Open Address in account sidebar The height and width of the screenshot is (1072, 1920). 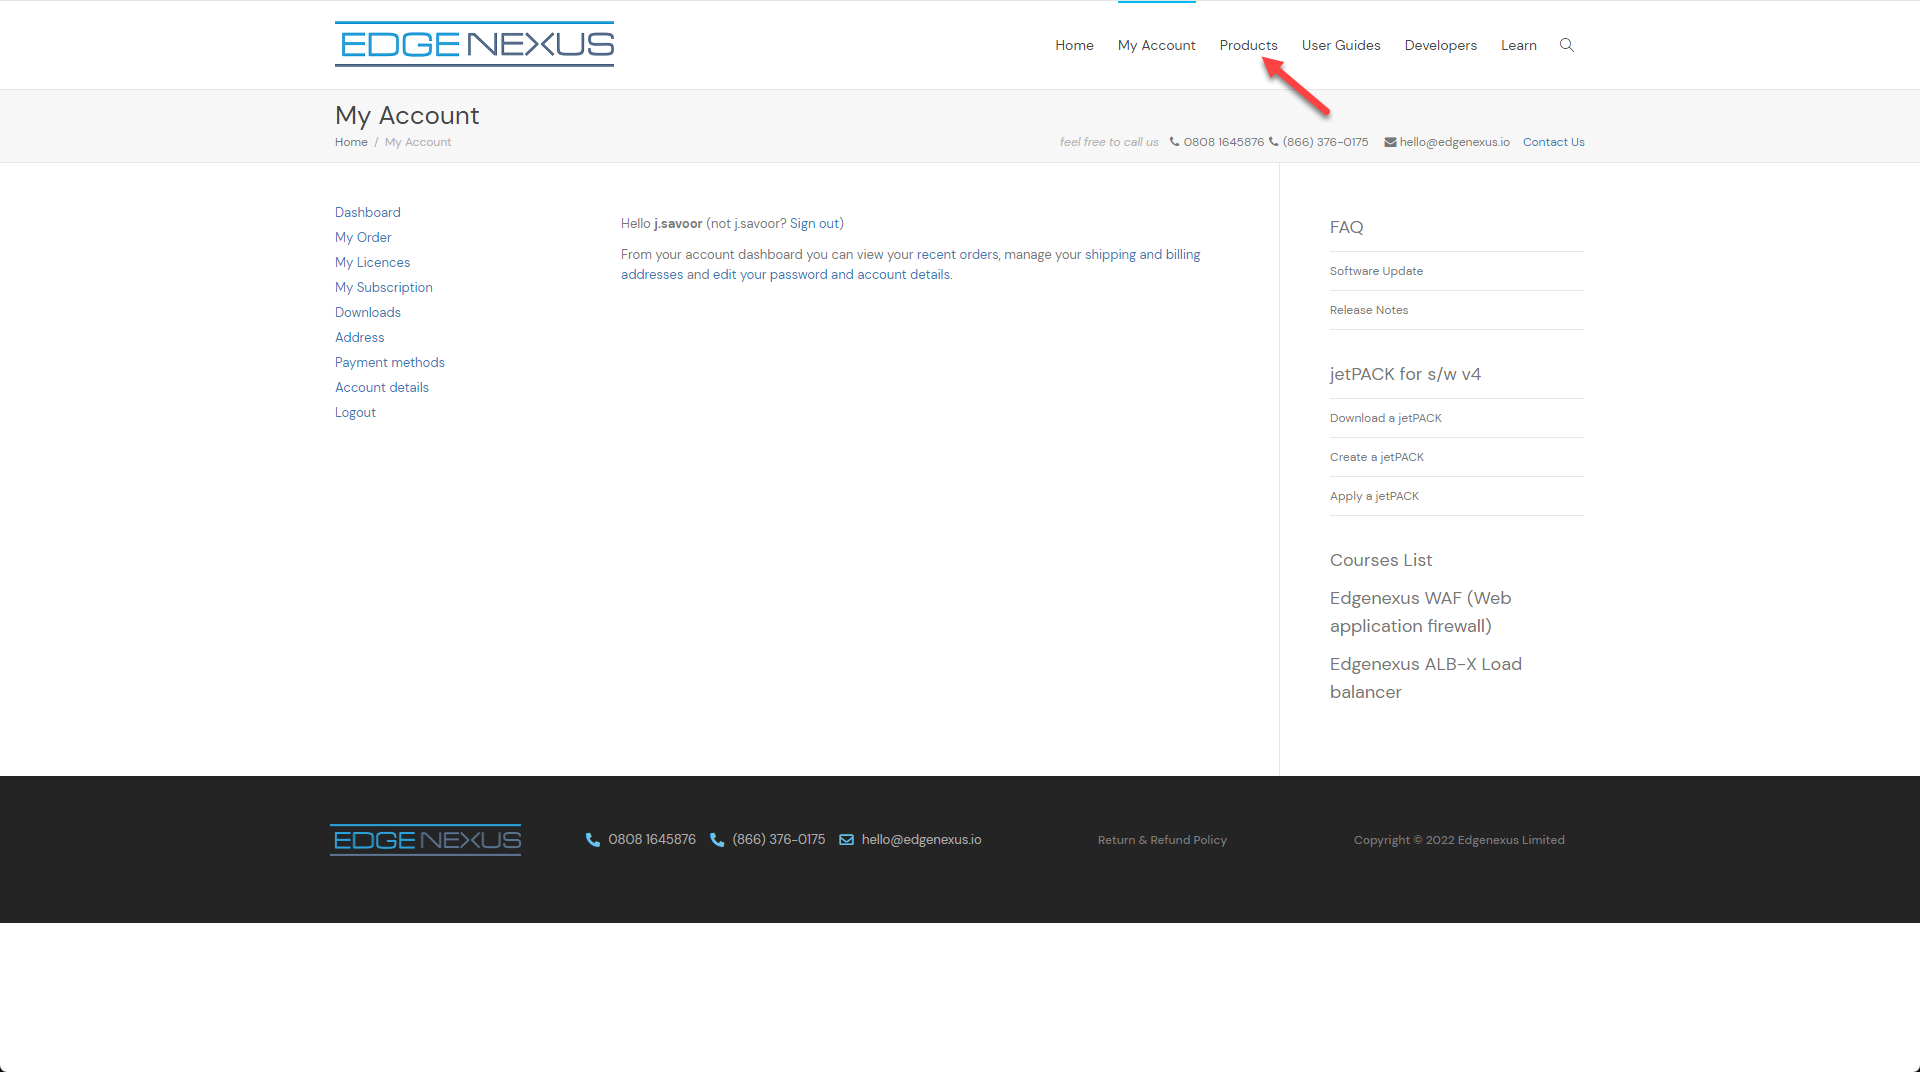[x=359, y=337]
